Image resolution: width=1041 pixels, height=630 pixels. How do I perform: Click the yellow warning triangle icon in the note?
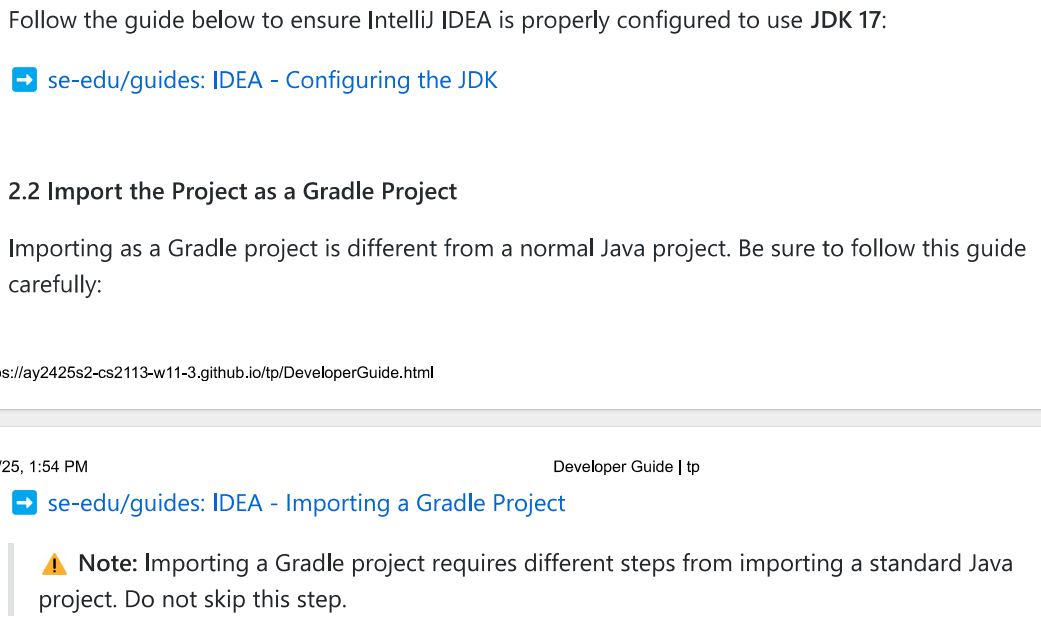tap(54, 564)
